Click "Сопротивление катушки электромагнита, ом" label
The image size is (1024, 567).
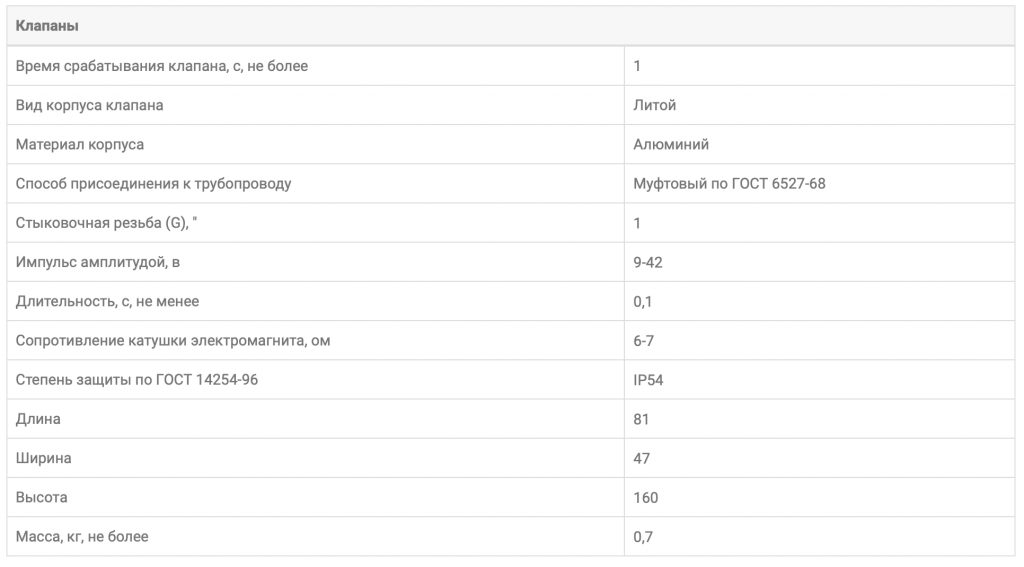pos(173,341)
